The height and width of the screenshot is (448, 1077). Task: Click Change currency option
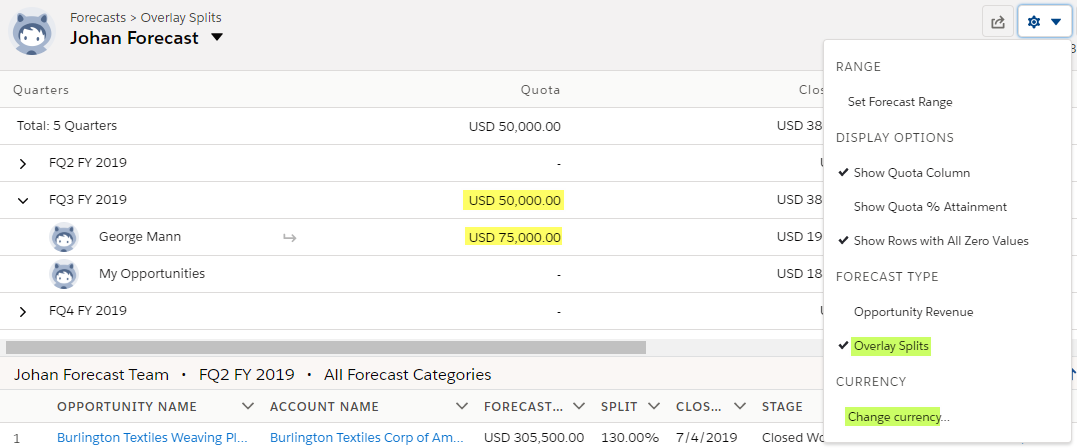pyautogui.click(x=898, y=416)
